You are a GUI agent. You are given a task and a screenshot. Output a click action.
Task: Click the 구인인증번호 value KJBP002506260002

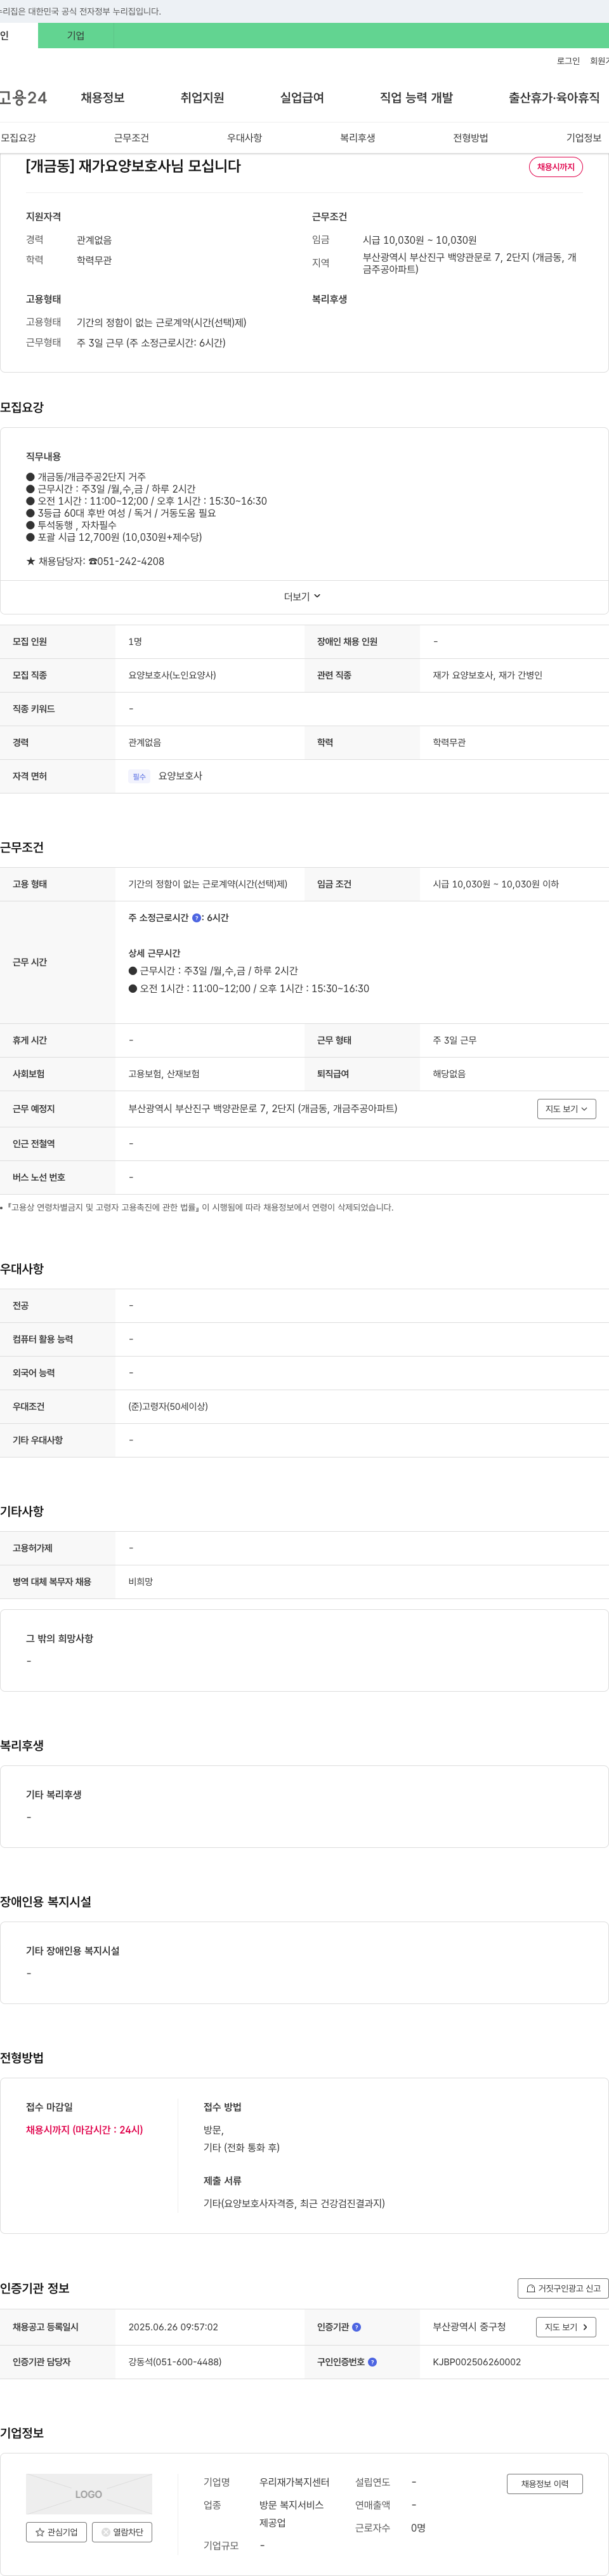click(477, 2362)
